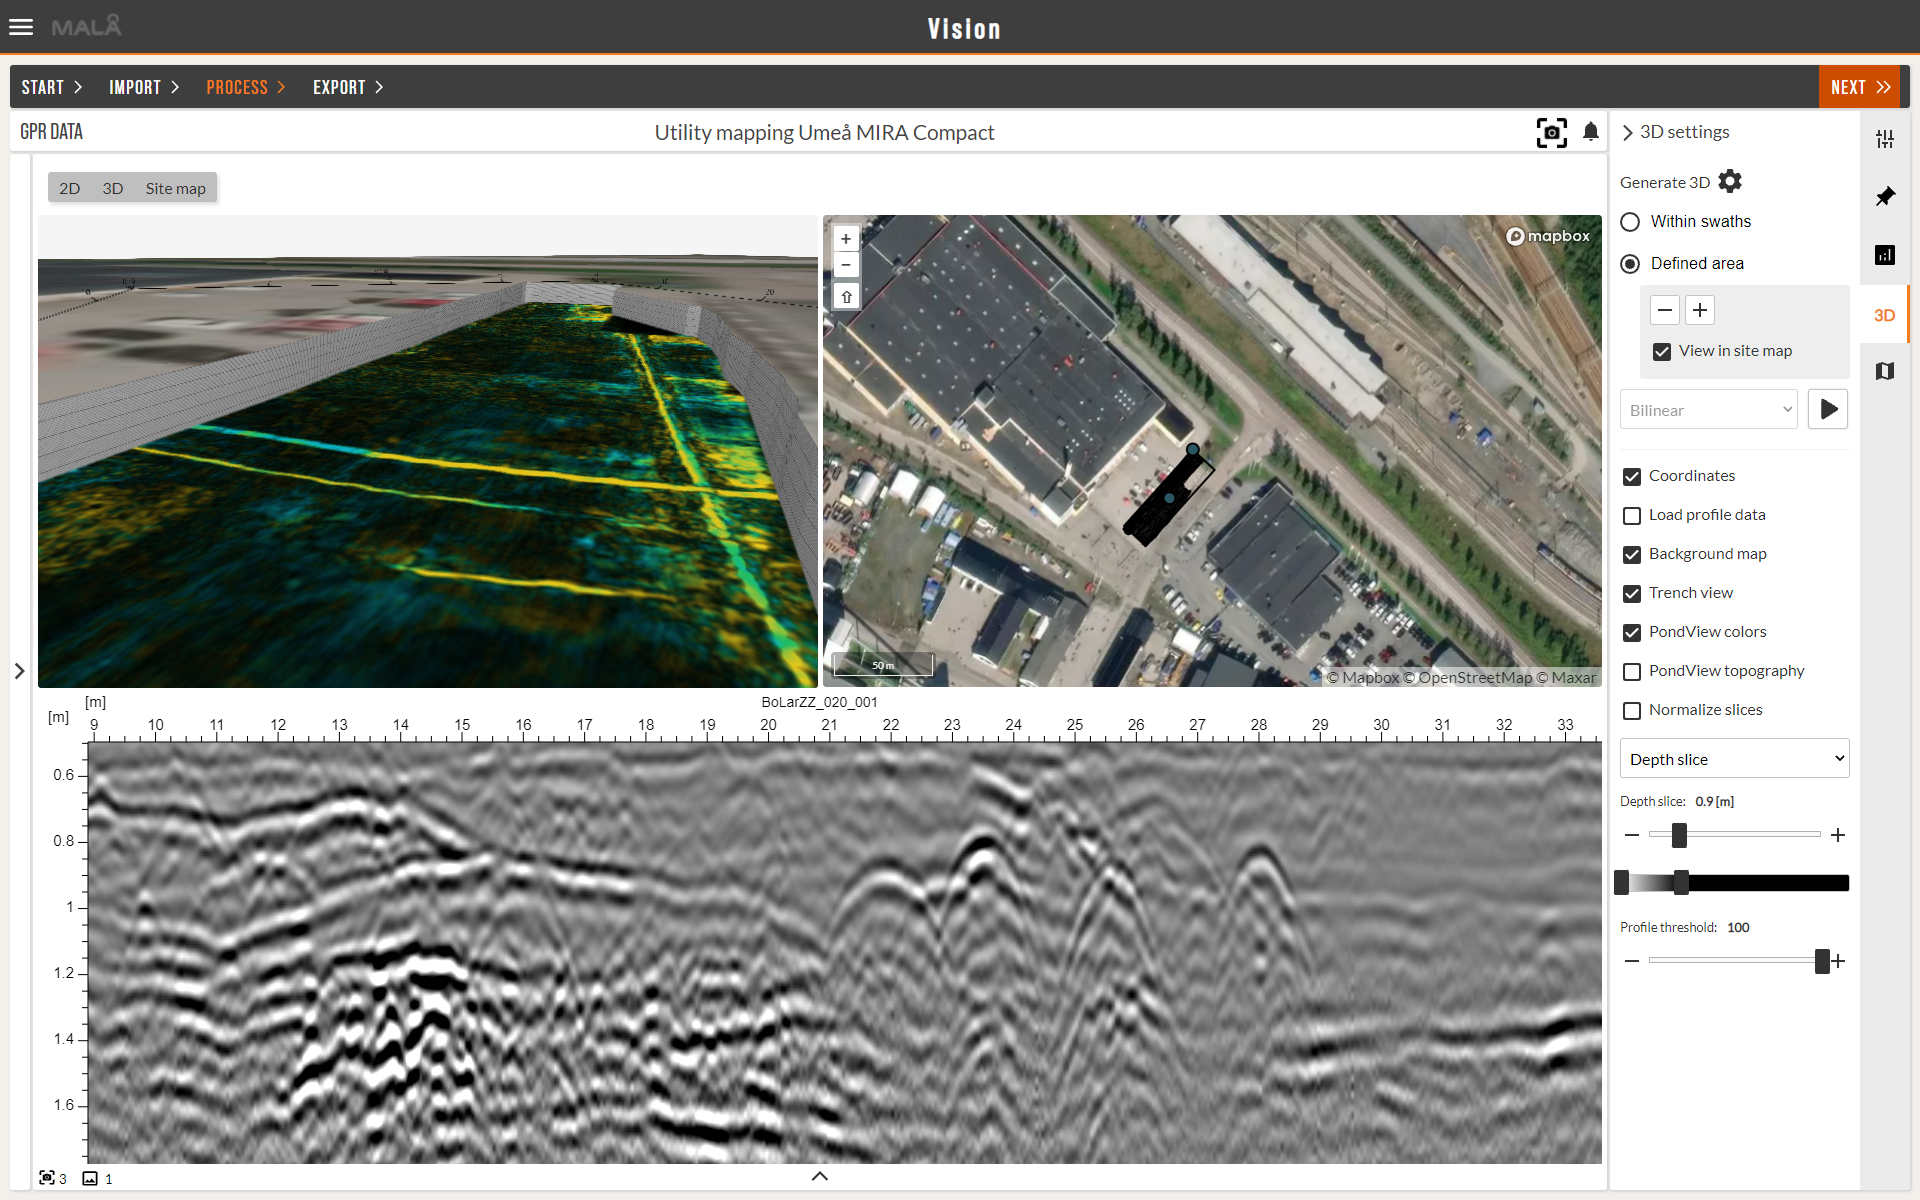Open the Depth slice dropdown
The image size is (1920, 1200).
1734,759
